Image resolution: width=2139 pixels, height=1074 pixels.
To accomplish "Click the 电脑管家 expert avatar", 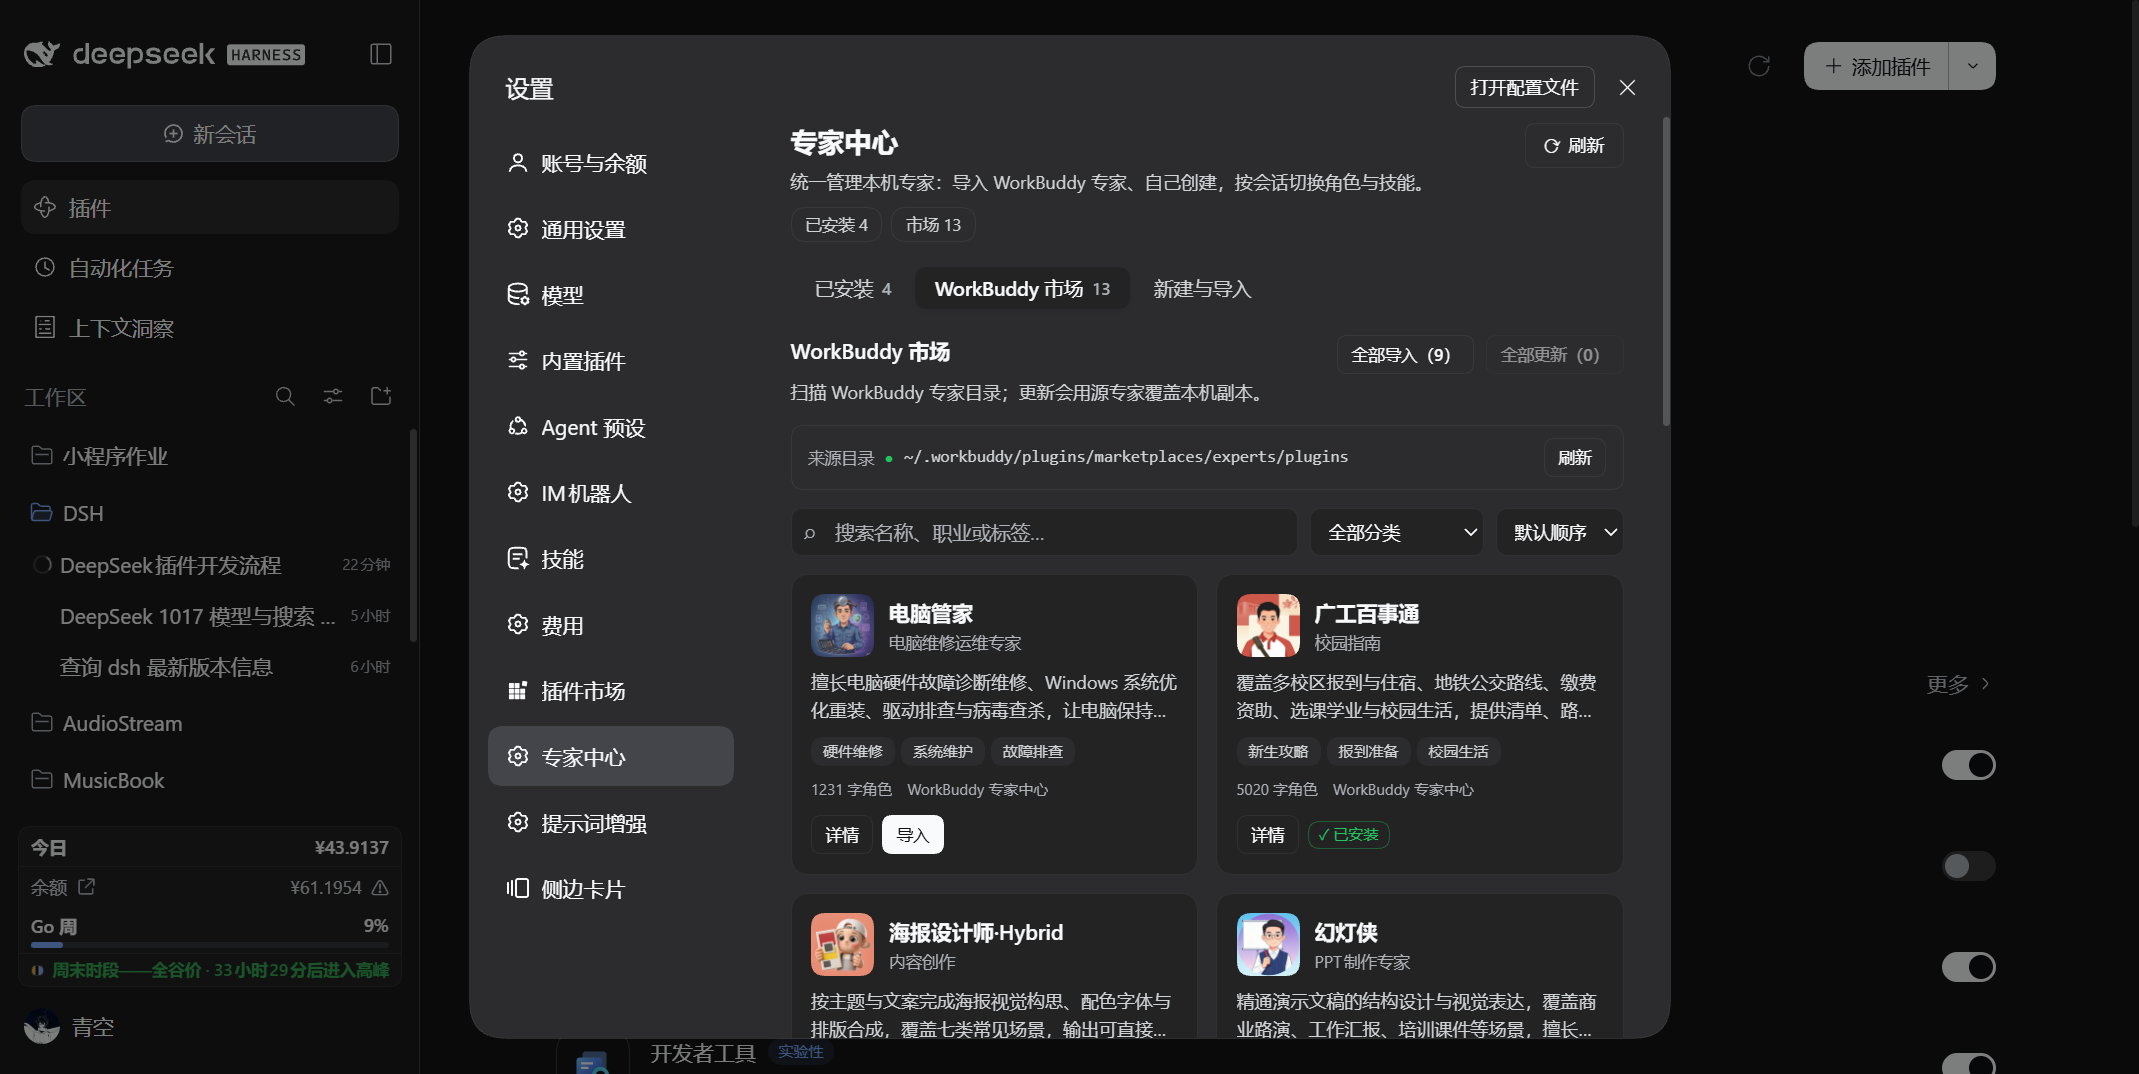I will point(842,626).
